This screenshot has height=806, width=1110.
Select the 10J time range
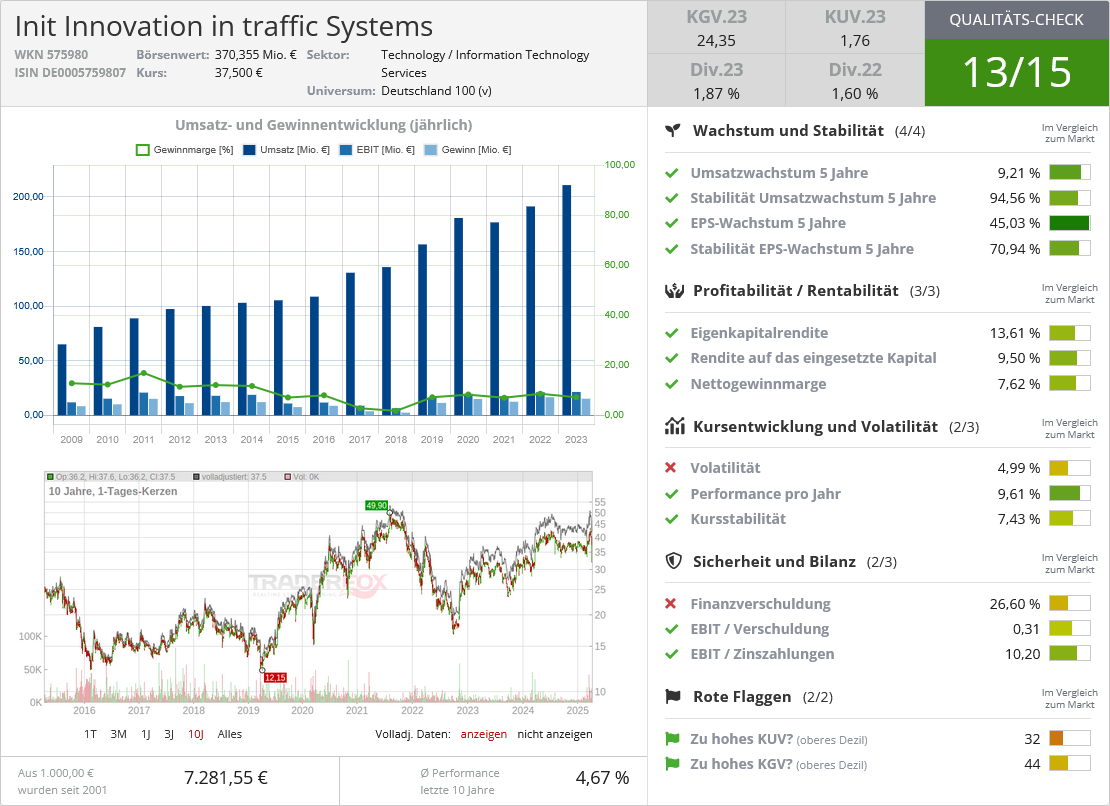pos(195,734)
